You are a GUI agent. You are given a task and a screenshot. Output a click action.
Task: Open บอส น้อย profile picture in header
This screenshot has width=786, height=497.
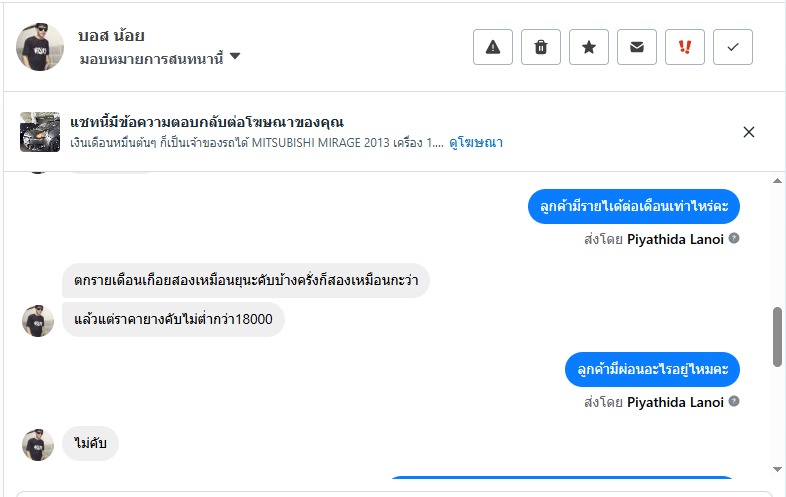(40, 47)
